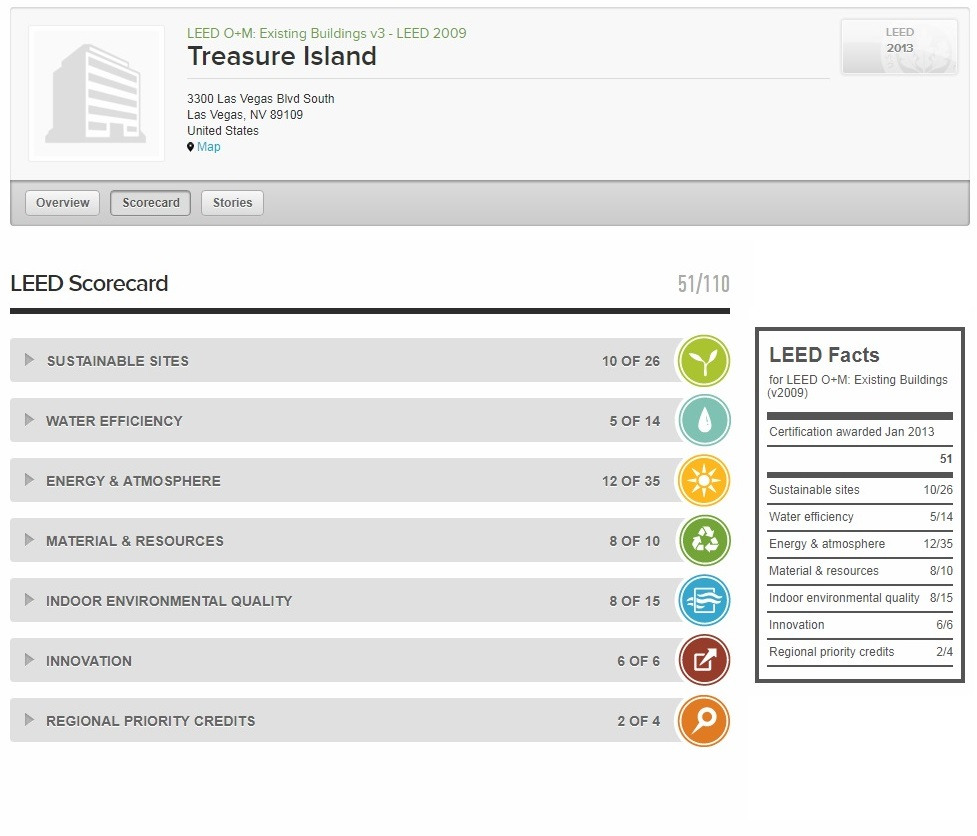Click the WATER EFFICIENCY row label
Screen dimensions: 977x836
[114, 421]
